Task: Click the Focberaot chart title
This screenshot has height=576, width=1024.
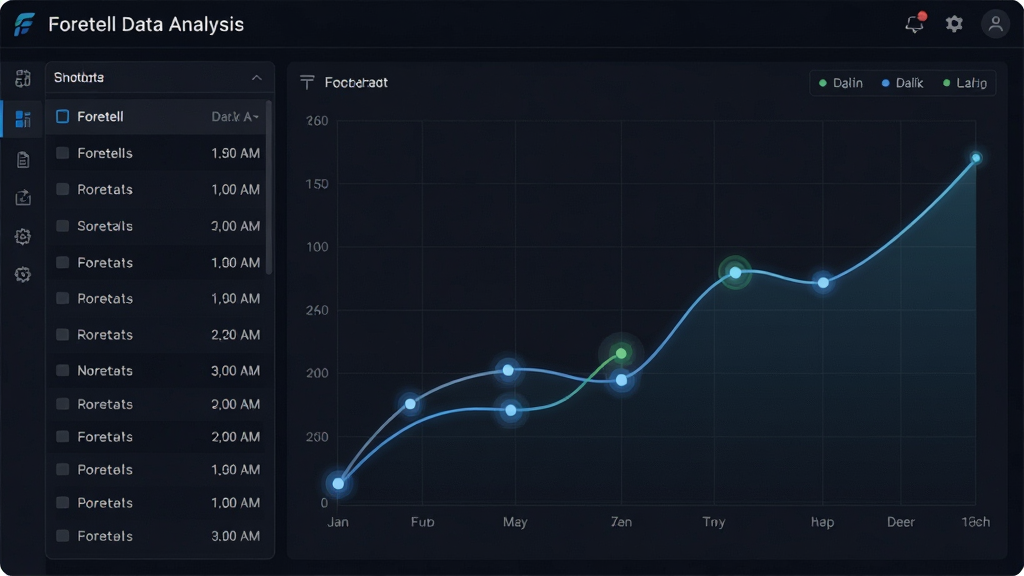Action: click(356, 82)
